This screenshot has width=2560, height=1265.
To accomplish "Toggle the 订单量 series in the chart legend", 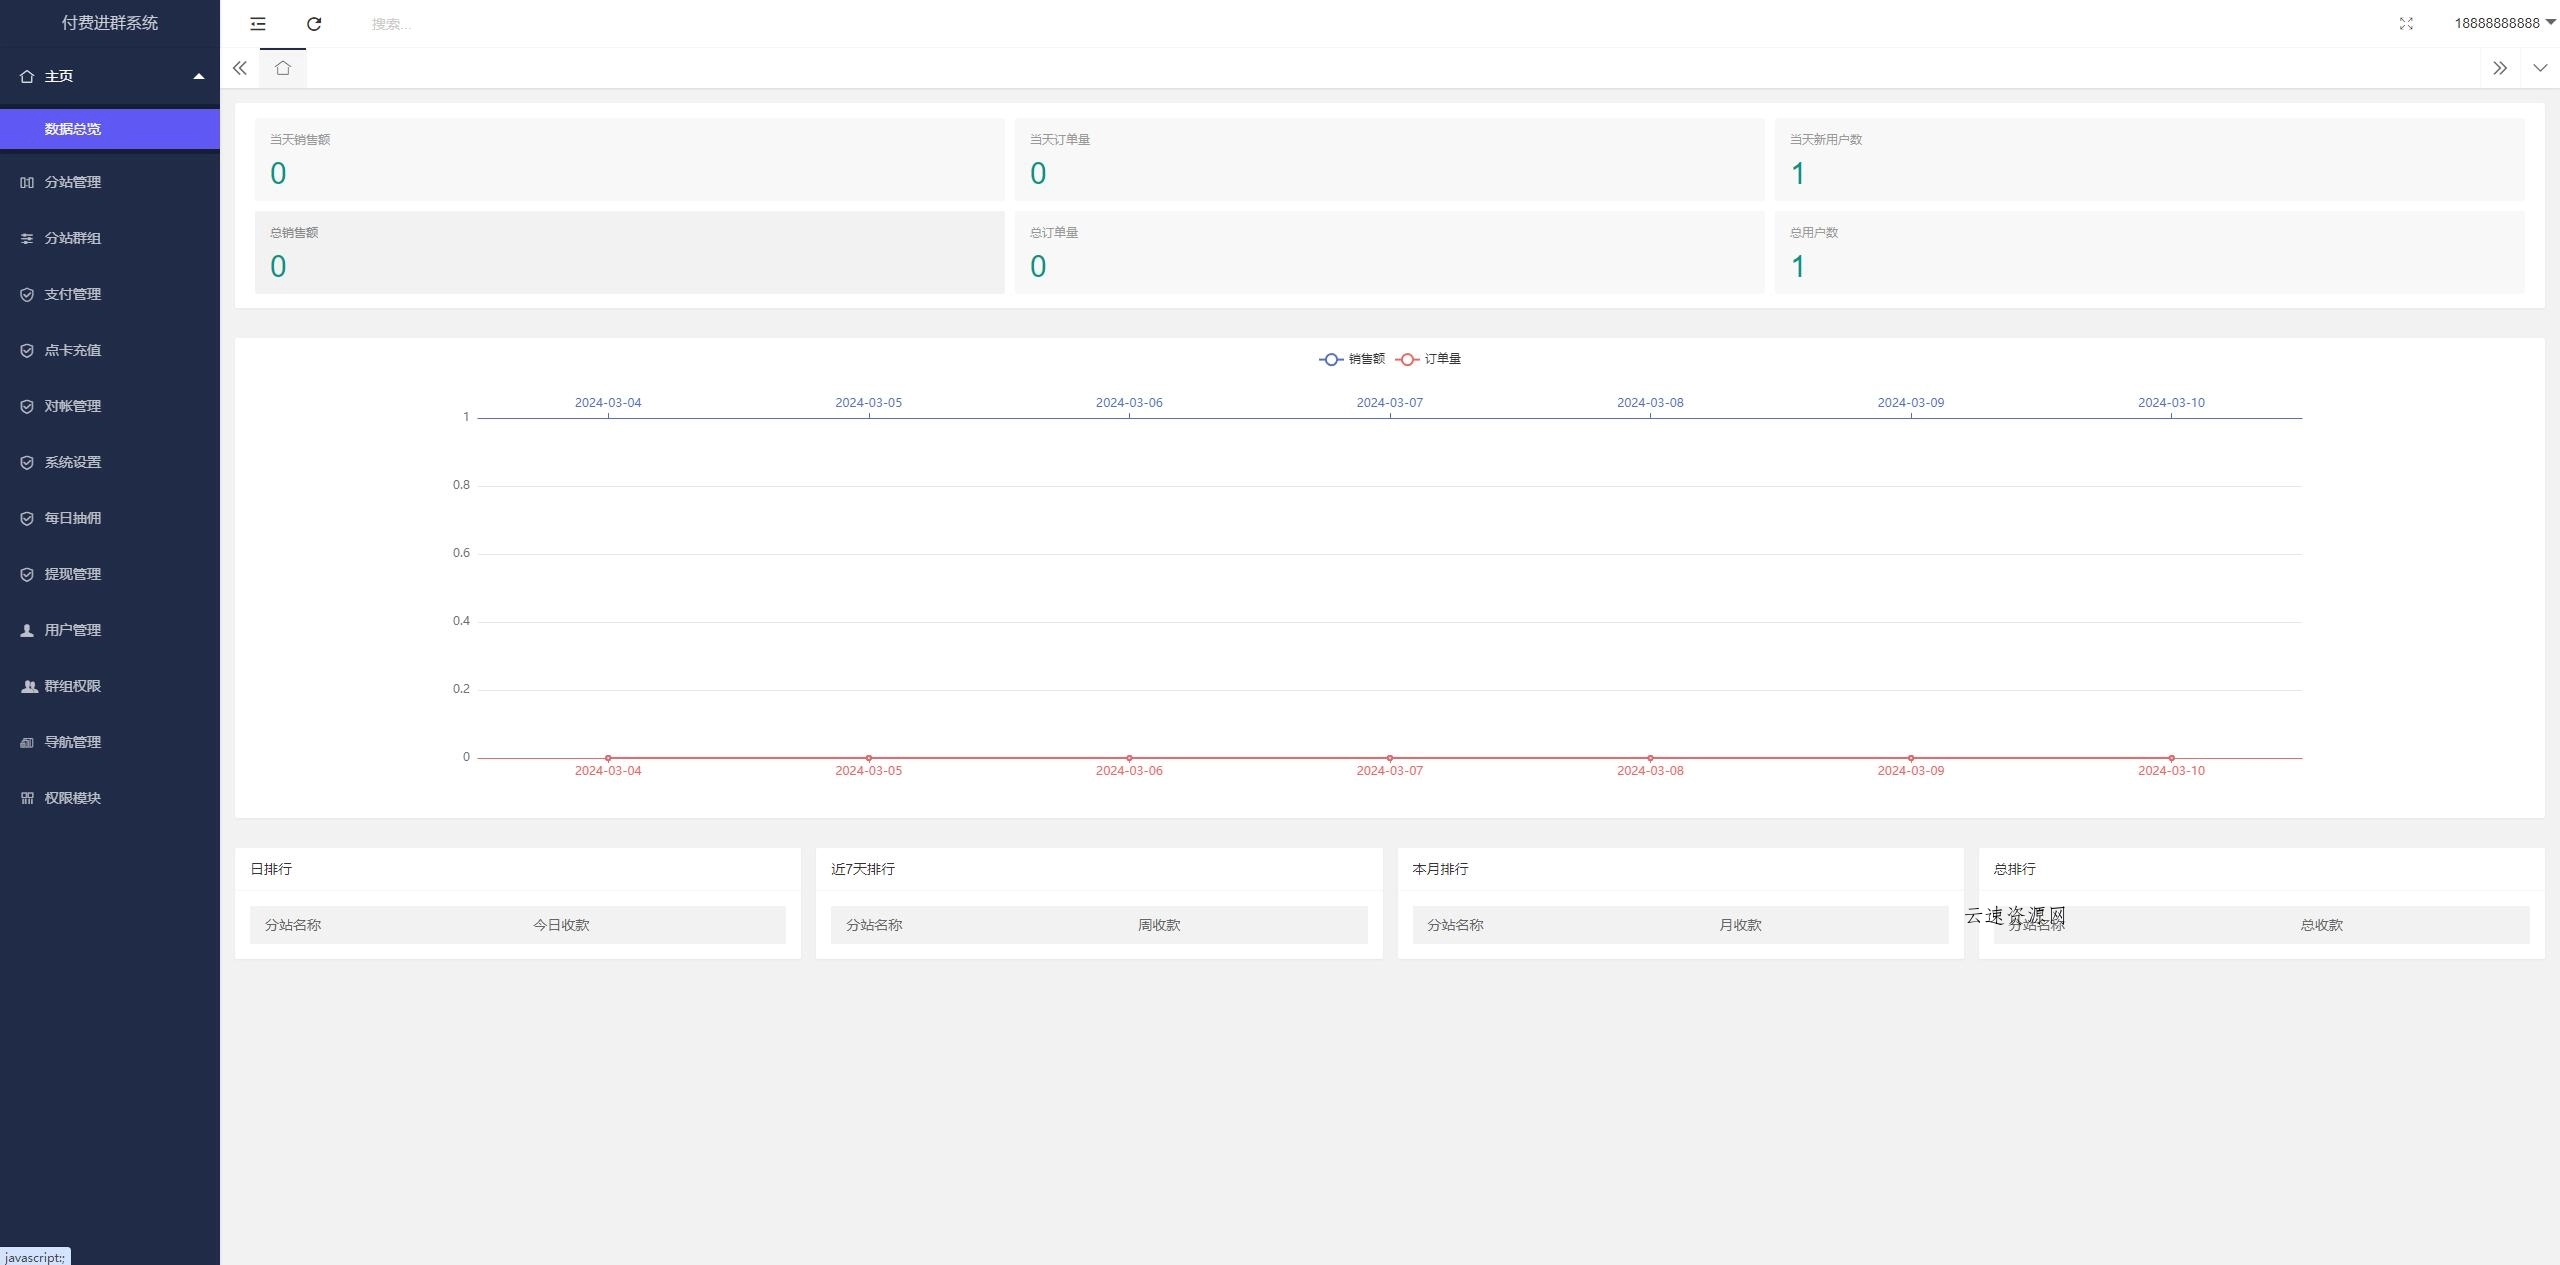I will [1429, 359].
